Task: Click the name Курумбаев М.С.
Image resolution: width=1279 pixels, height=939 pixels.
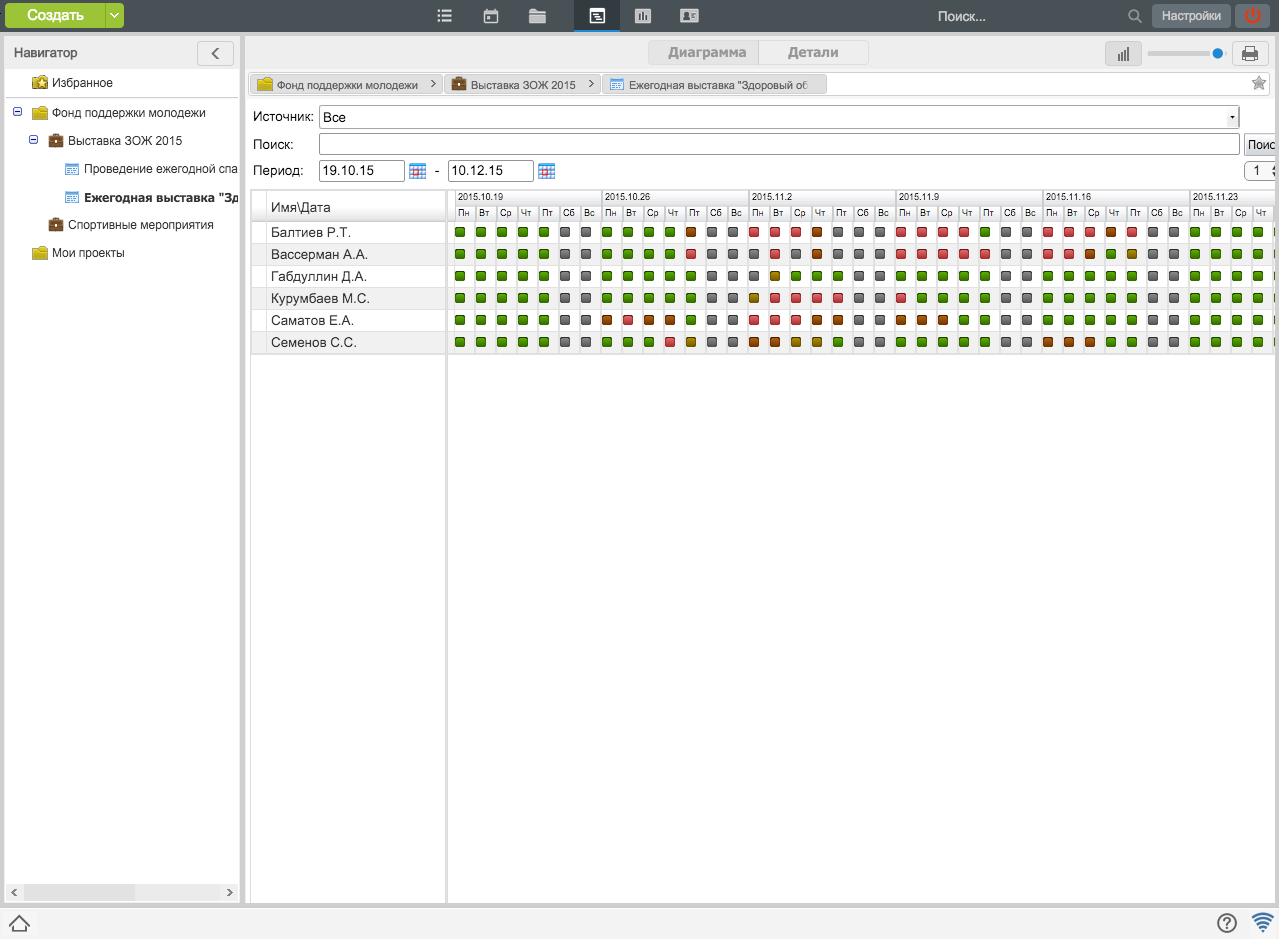Action: pos(320,298)
